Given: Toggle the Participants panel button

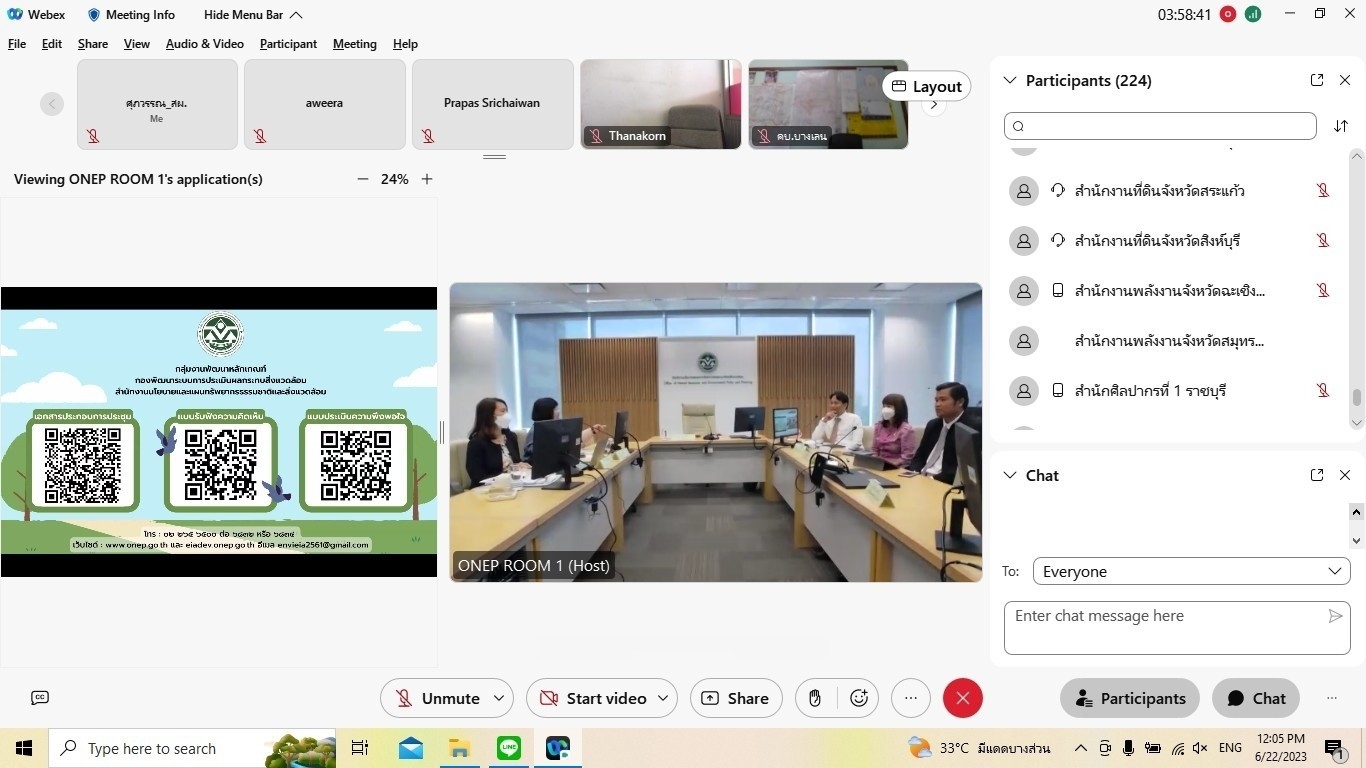Looking at the screenshot, I should (1129, 698).
